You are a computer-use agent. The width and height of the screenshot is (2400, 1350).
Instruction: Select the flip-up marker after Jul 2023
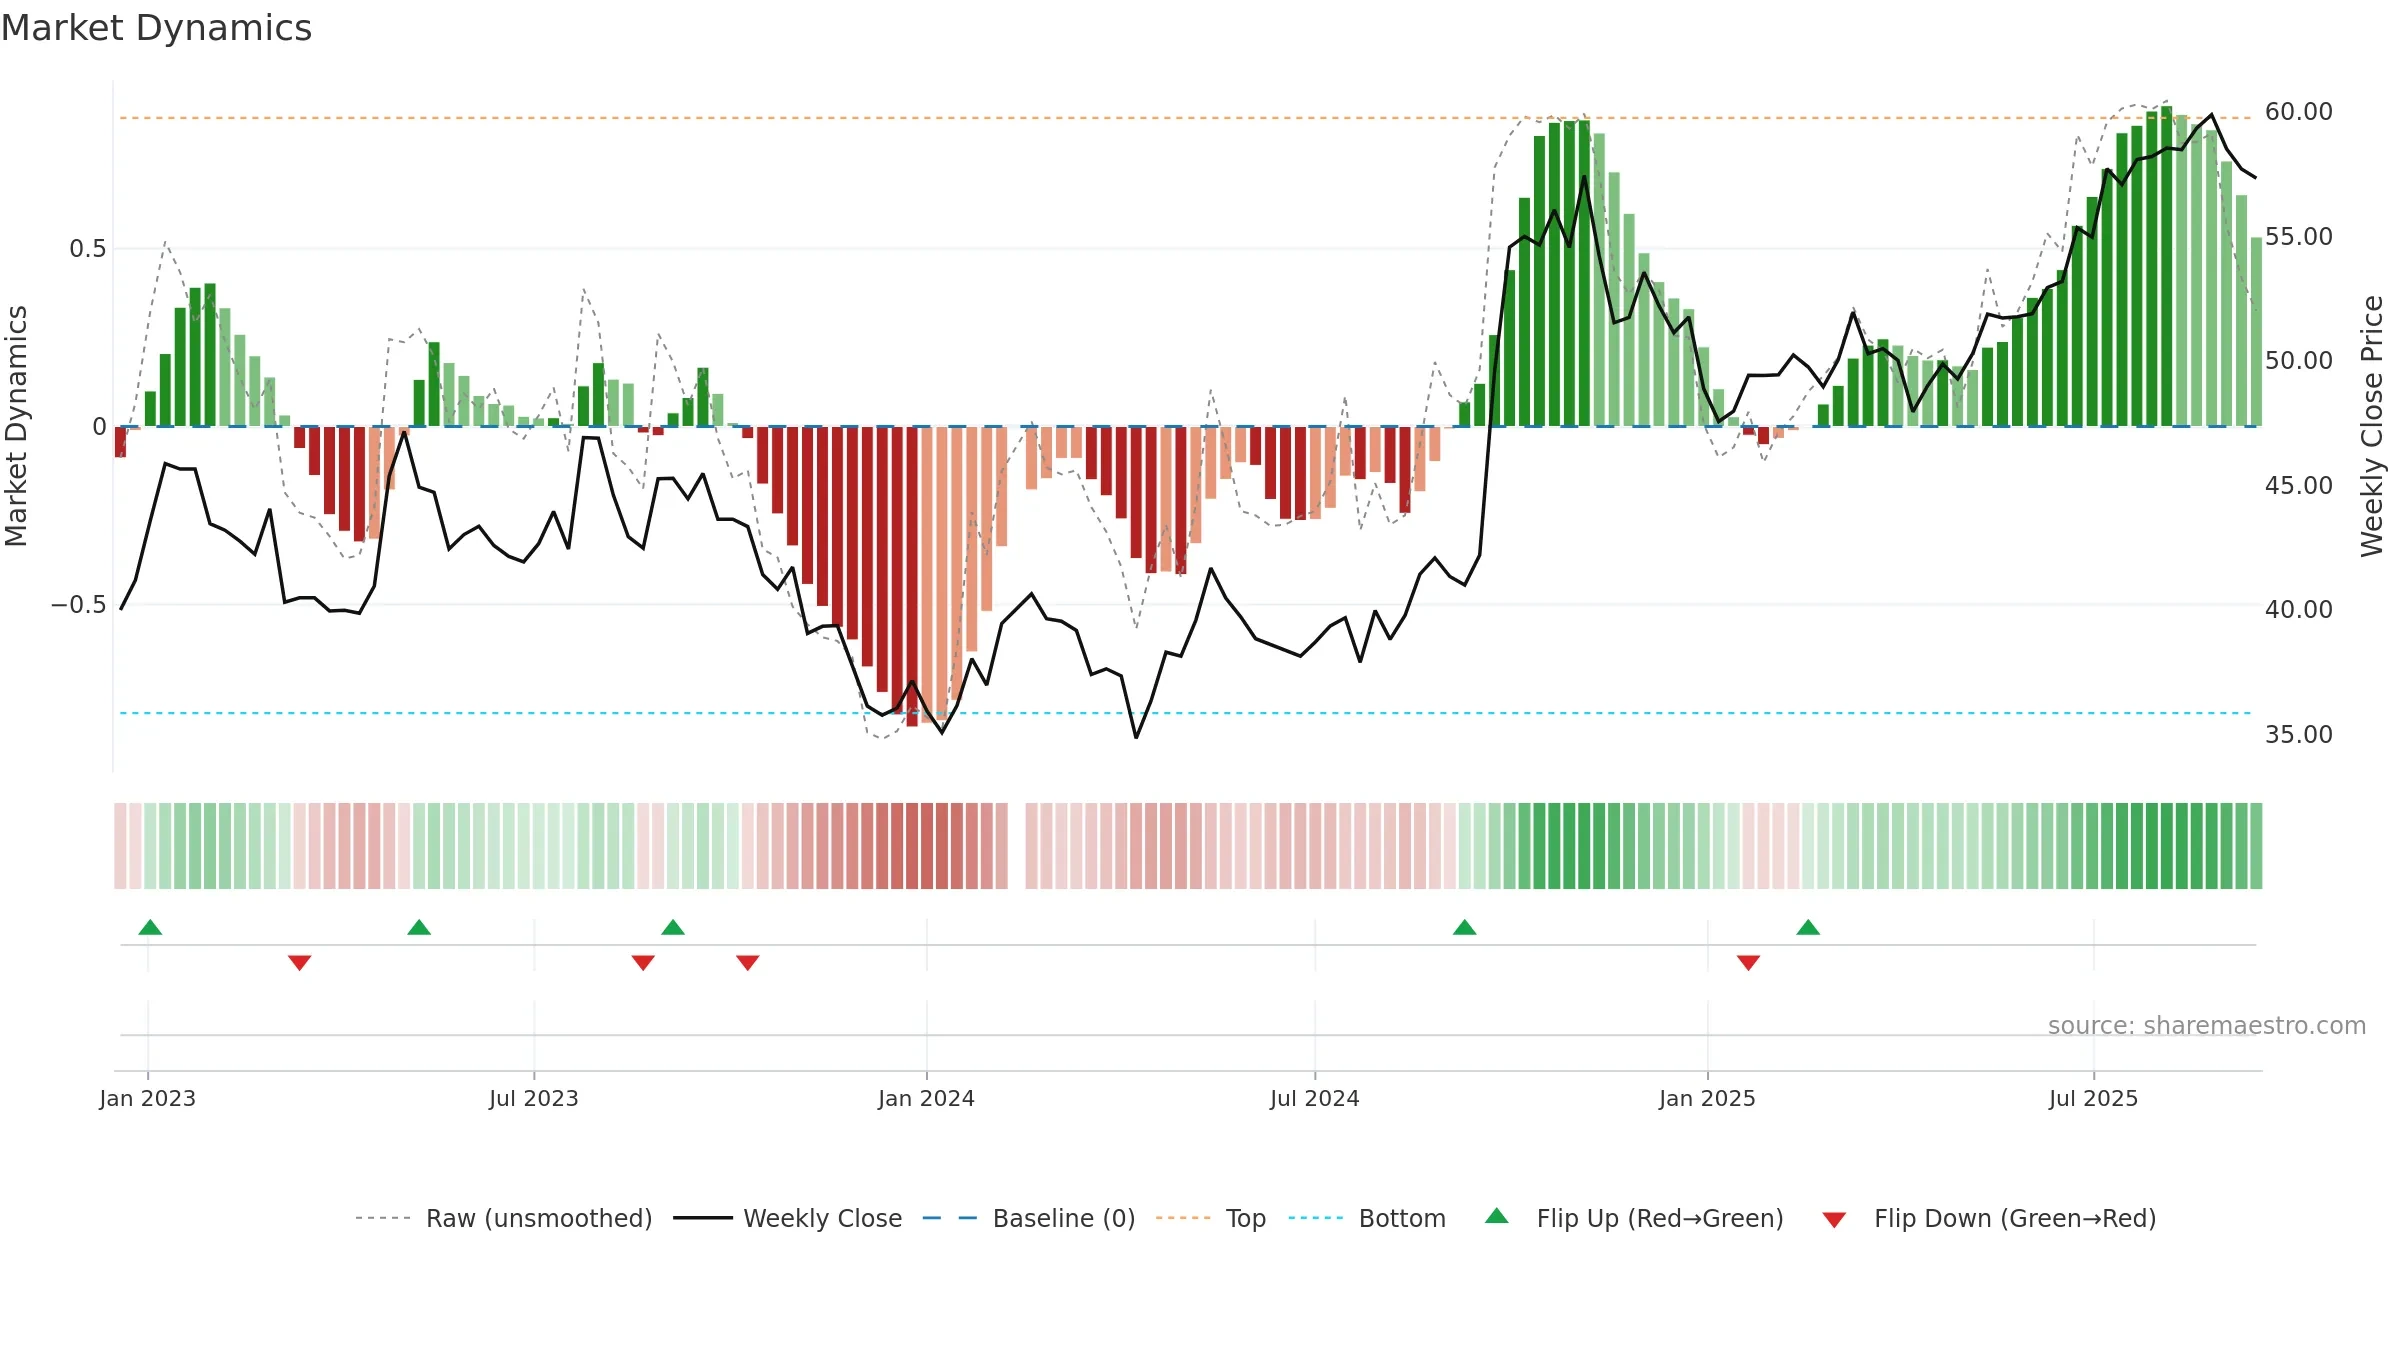(x=673, y=927)
